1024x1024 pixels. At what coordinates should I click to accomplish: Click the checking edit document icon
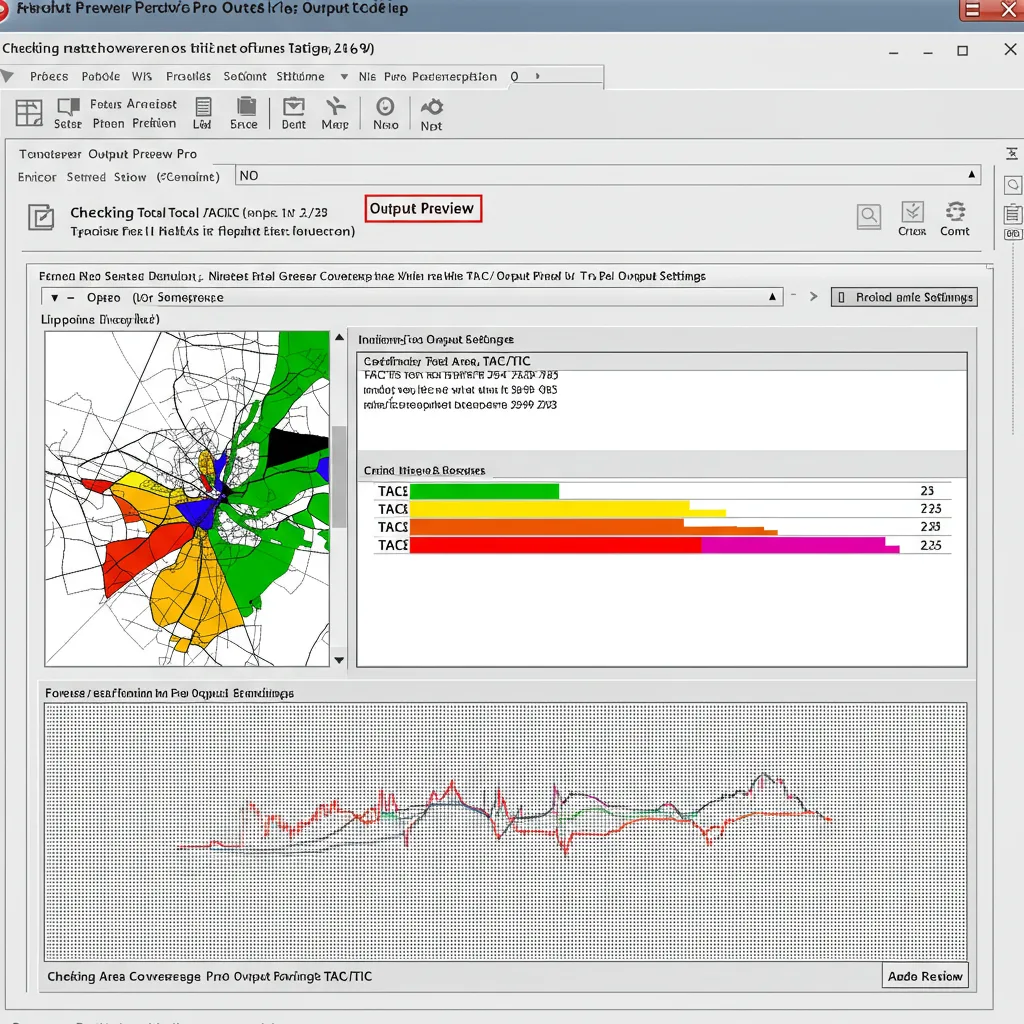(x=40, y=217)
